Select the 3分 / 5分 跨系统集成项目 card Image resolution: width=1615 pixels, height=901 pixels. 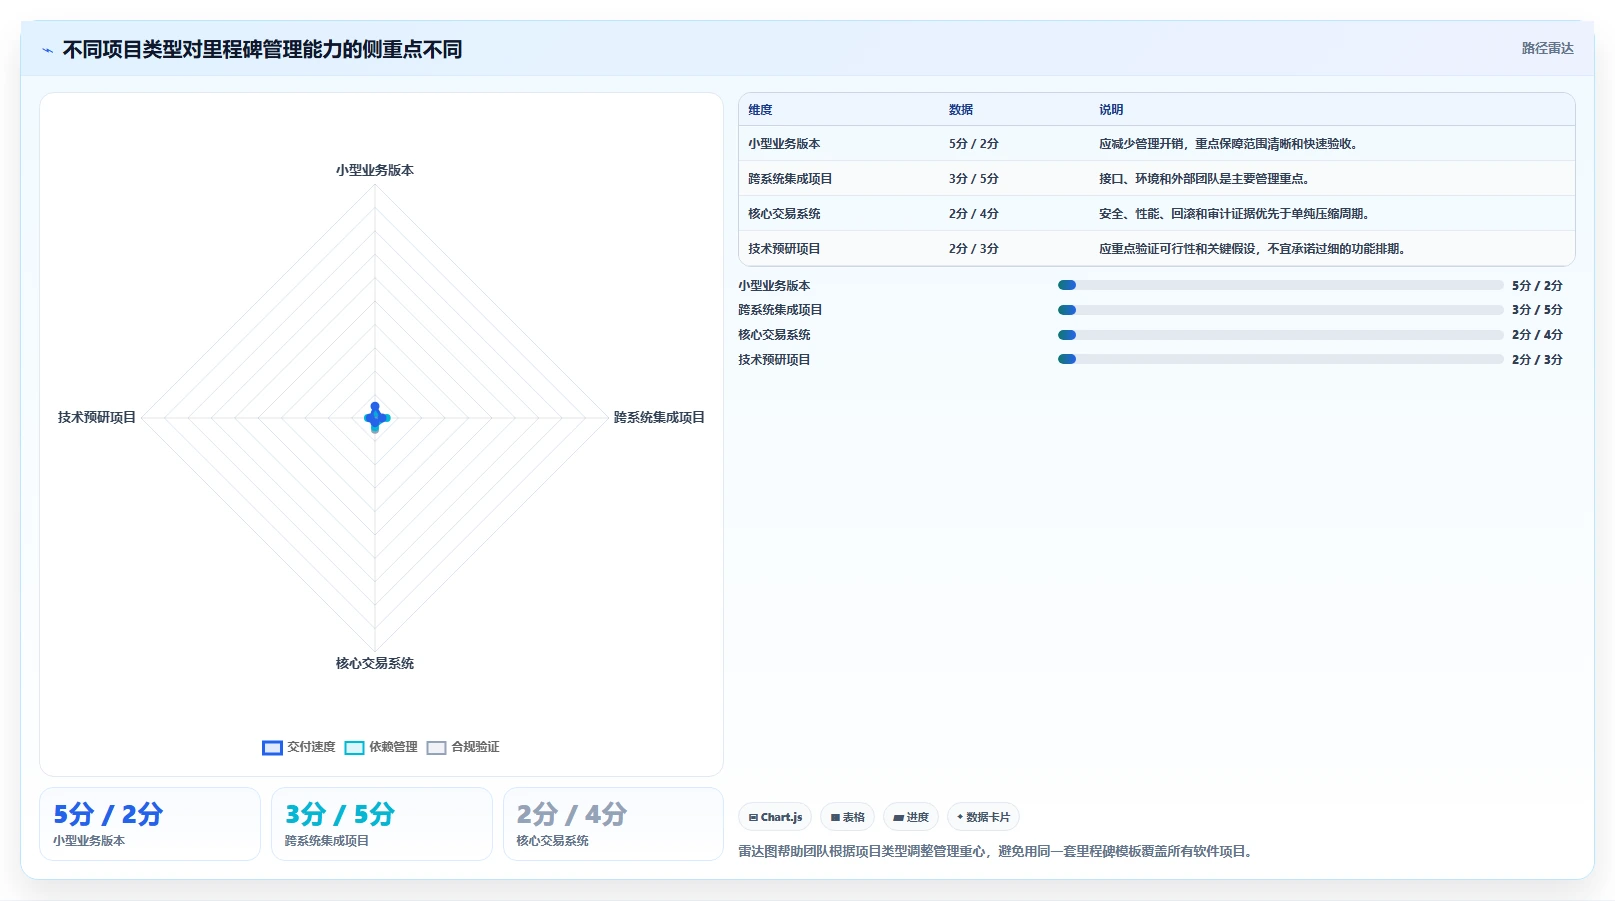coord(382,824)
